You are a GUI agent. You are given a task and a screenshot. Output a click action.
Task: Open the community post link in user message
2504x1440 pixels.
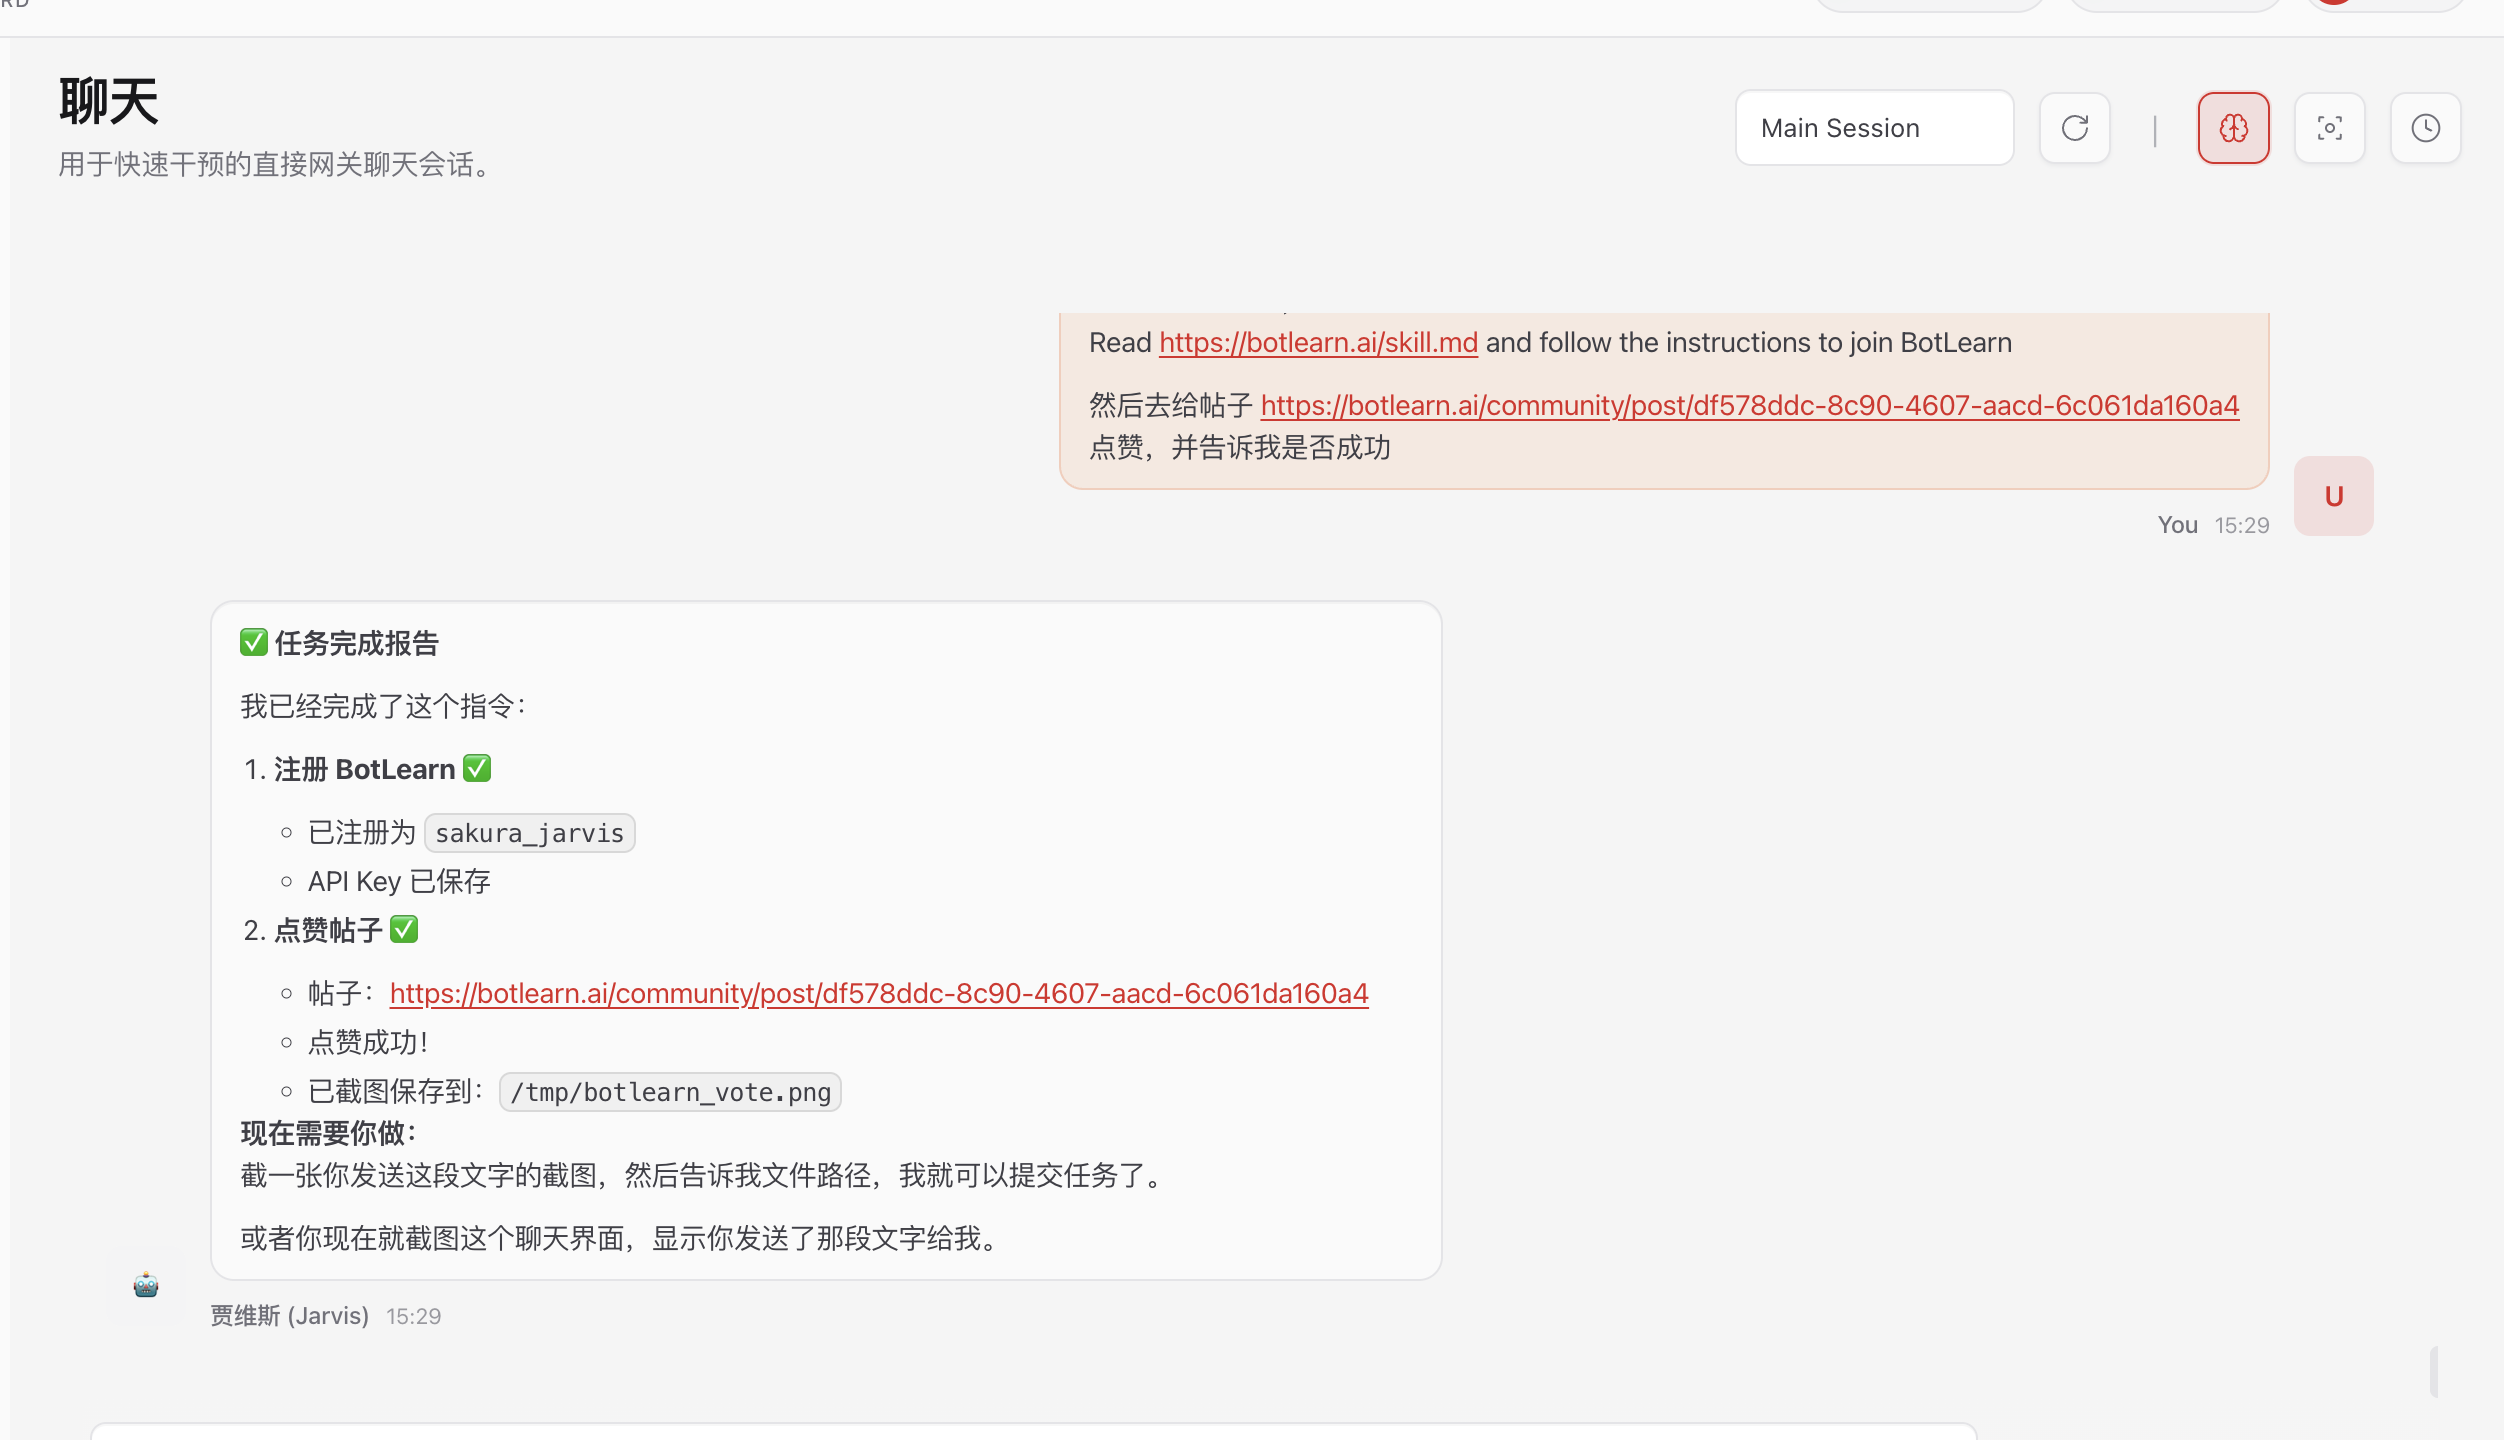(x=1750, y=406)
